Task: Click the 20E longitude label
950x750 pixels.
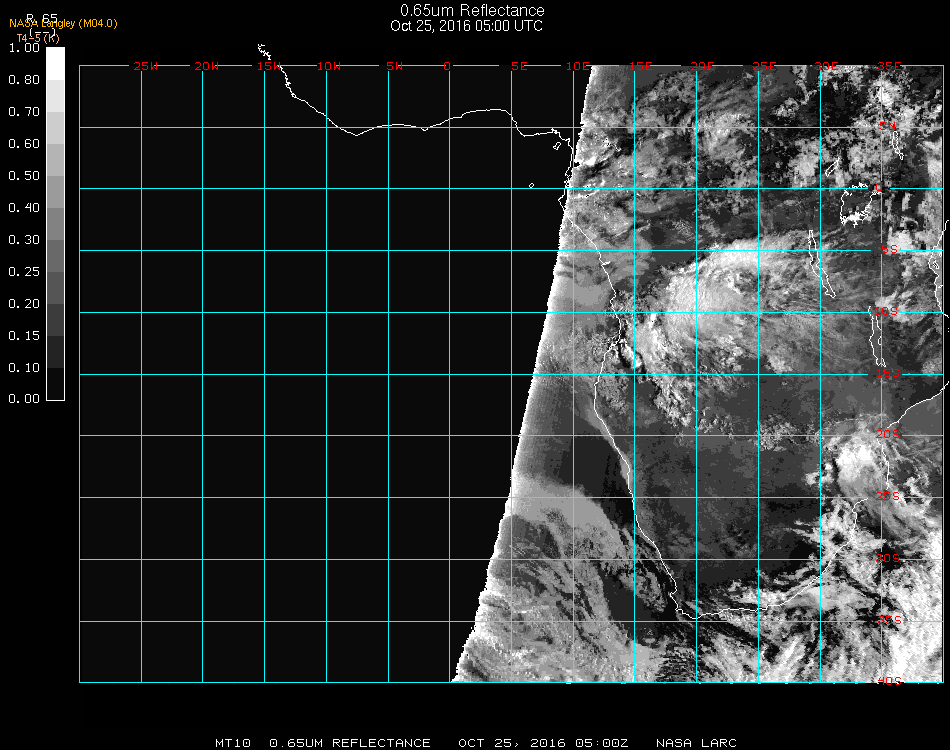Action: (703, 66)
